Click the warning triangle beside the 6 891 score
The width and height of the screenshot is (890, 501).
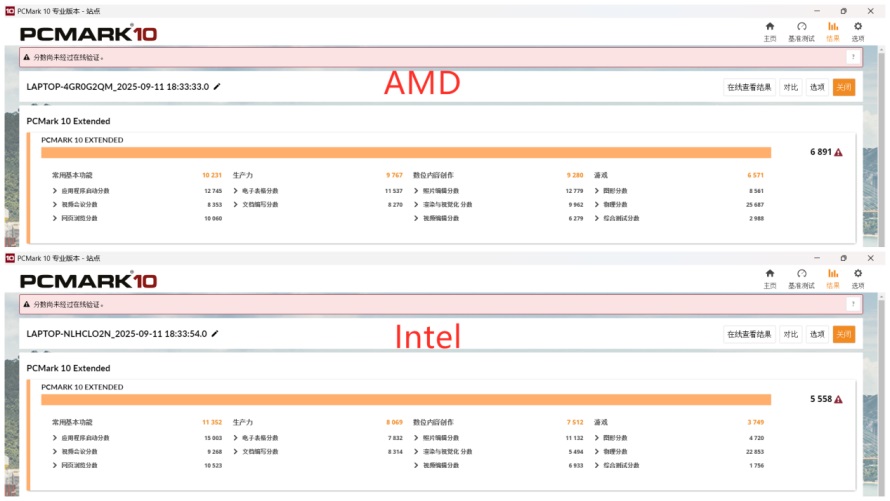[838, 153]
